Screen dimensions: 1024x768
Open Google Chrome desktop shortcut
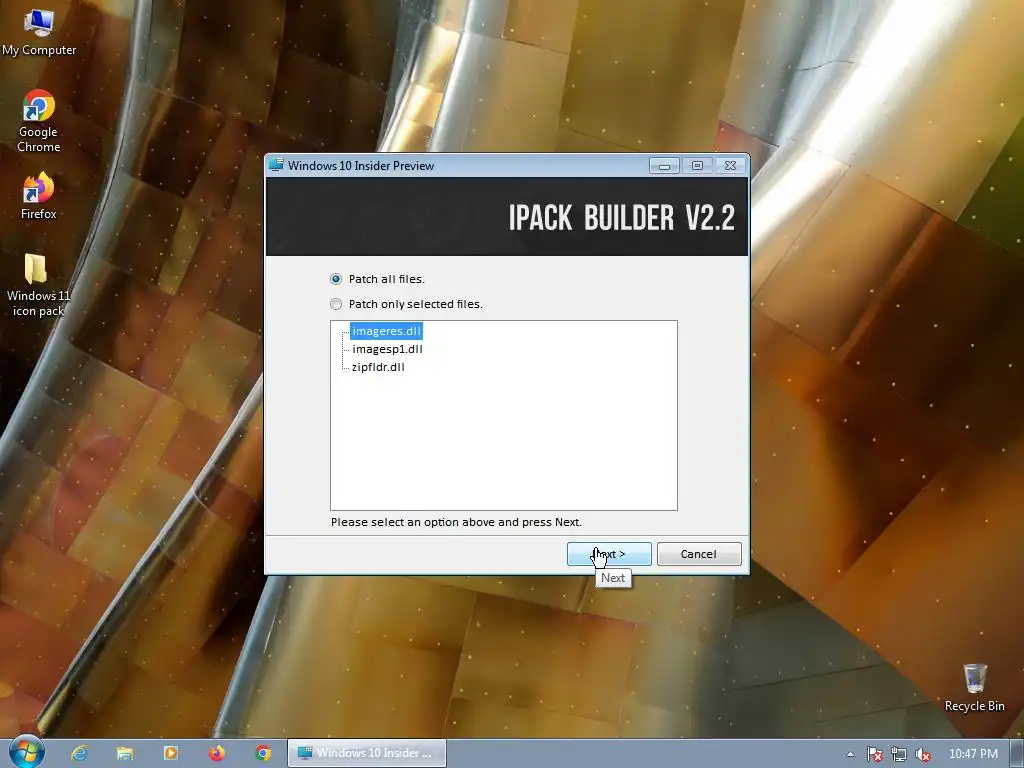point(39,121)
